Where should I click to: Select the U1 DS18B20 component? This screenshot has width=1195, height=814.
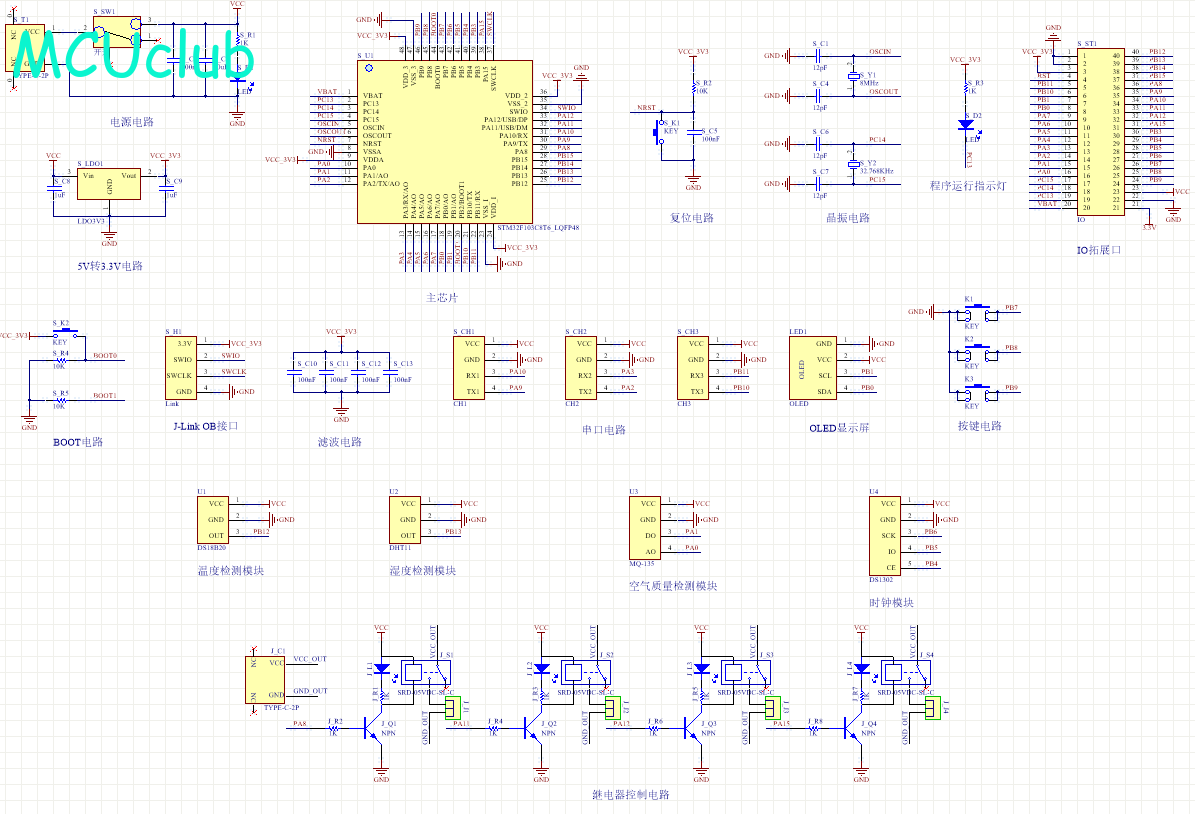pos(213,520)
